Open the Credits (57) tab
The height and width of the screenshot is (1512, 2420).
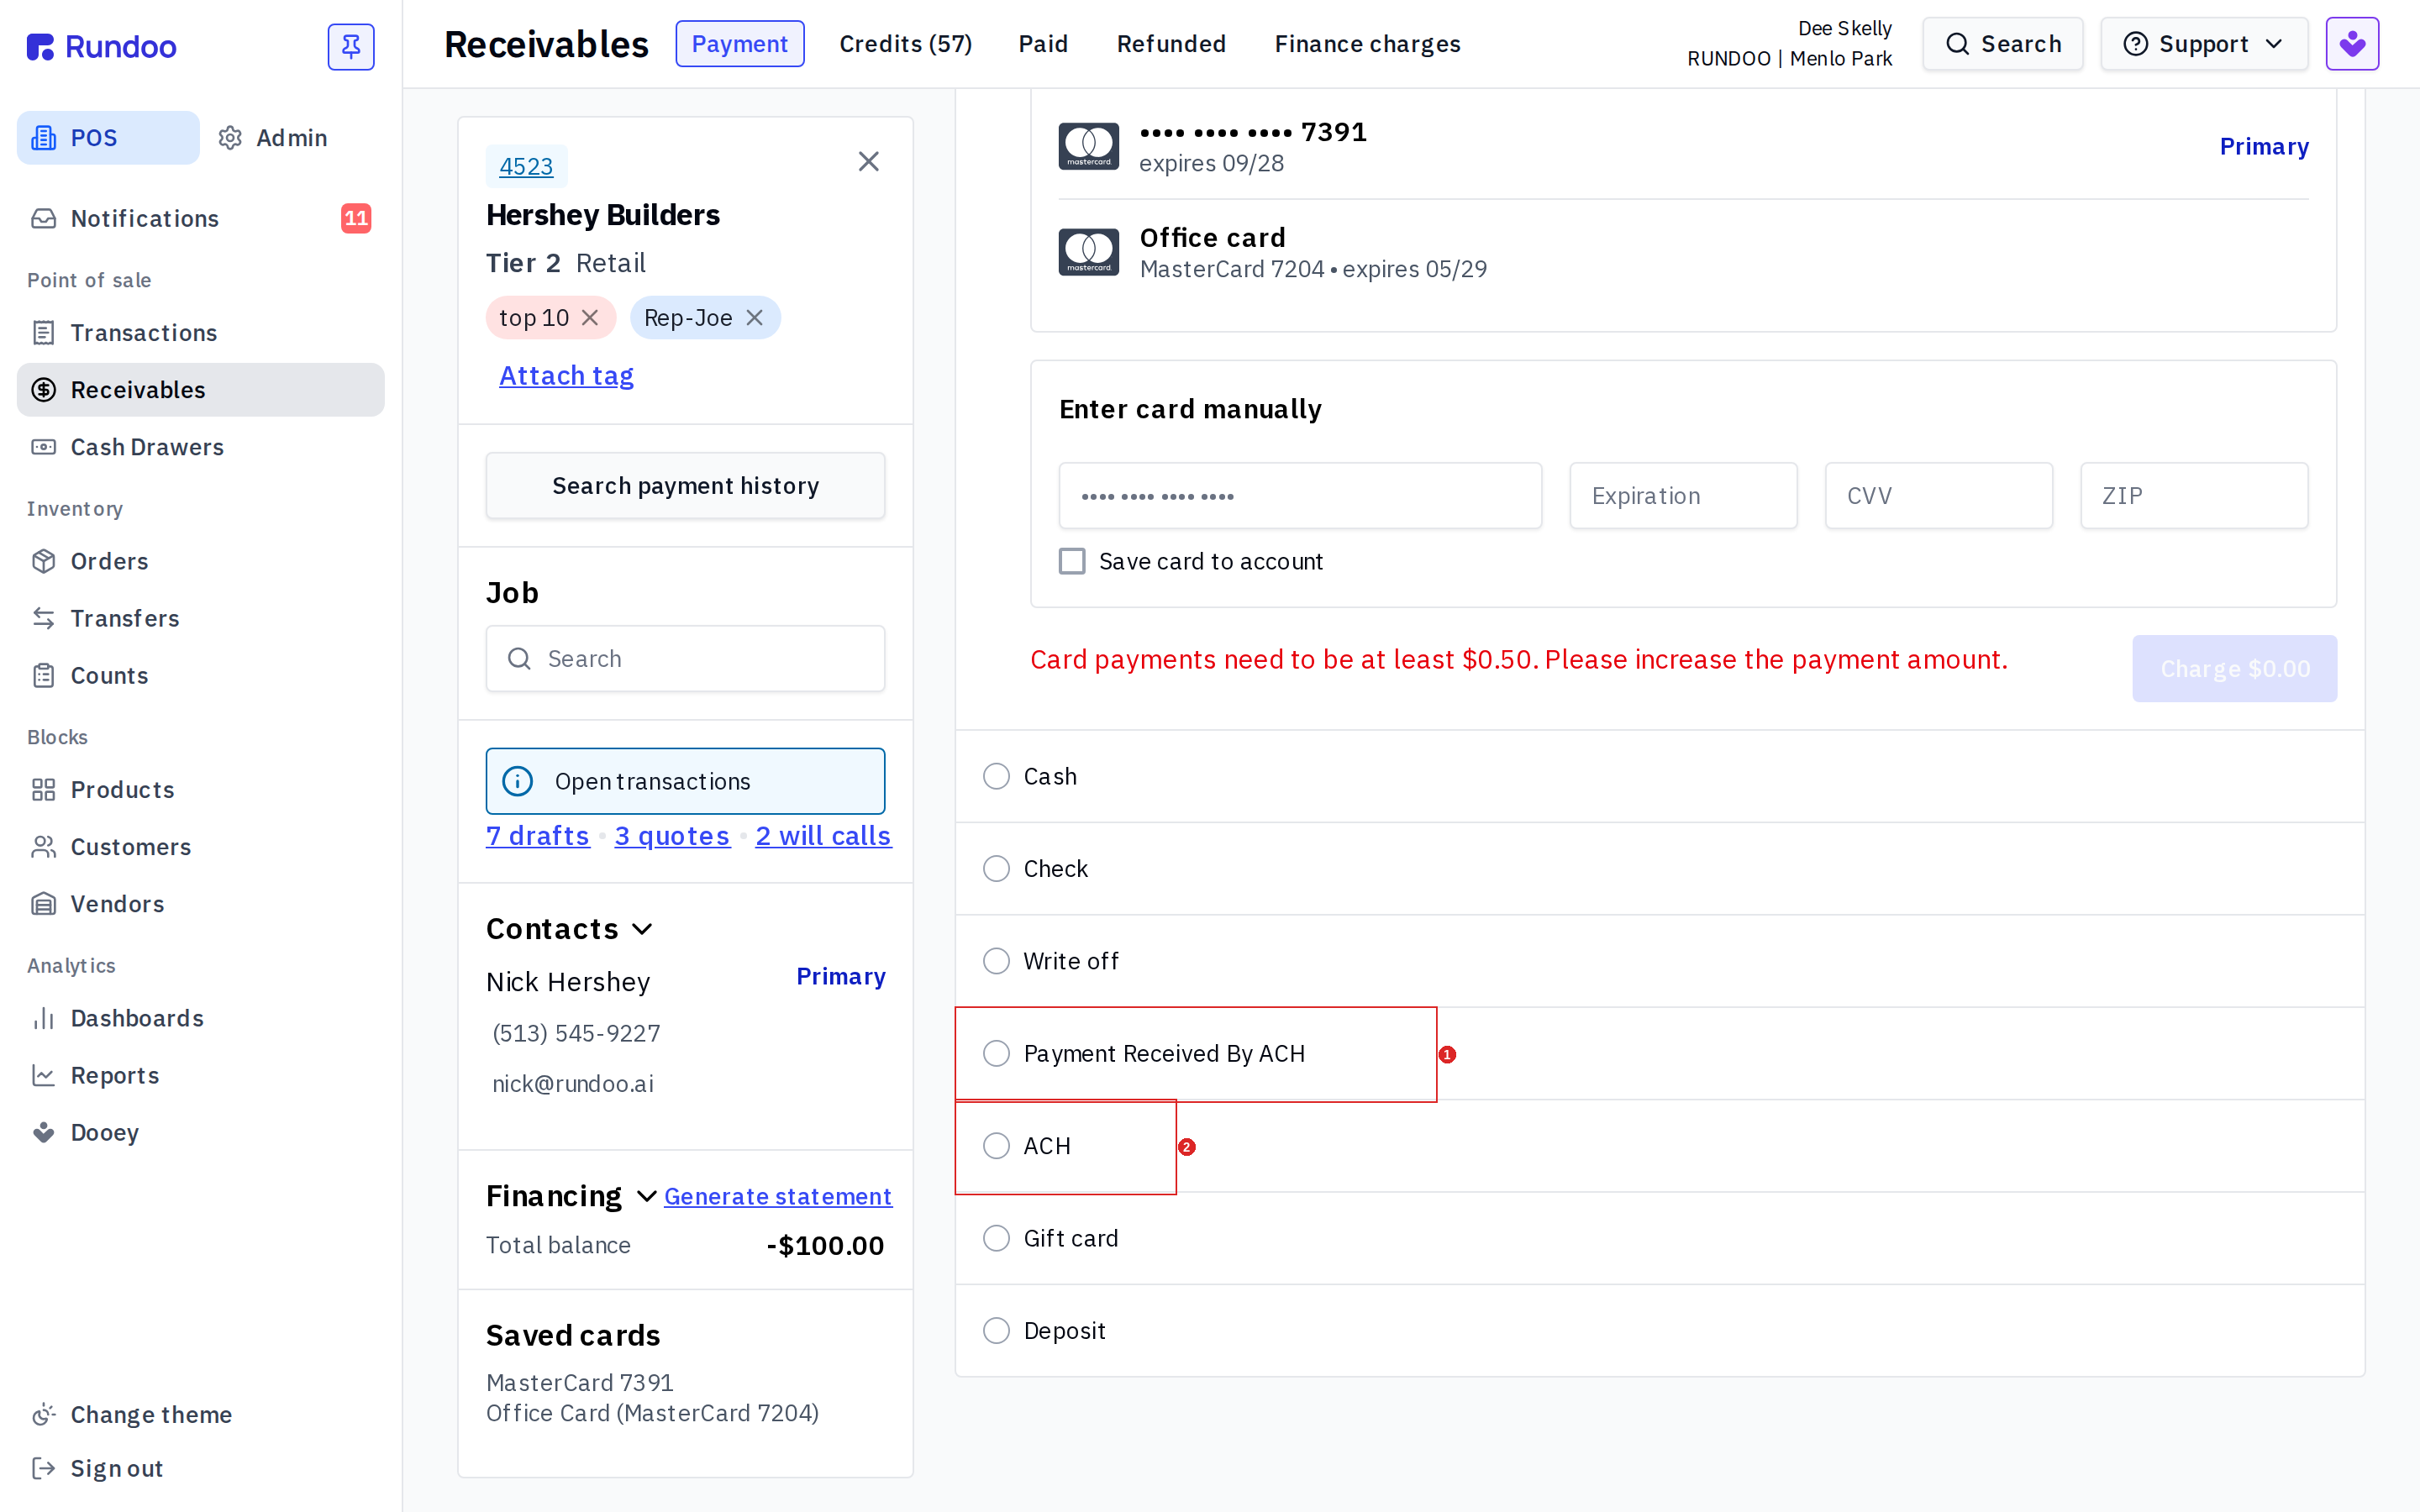coord(906,44)
